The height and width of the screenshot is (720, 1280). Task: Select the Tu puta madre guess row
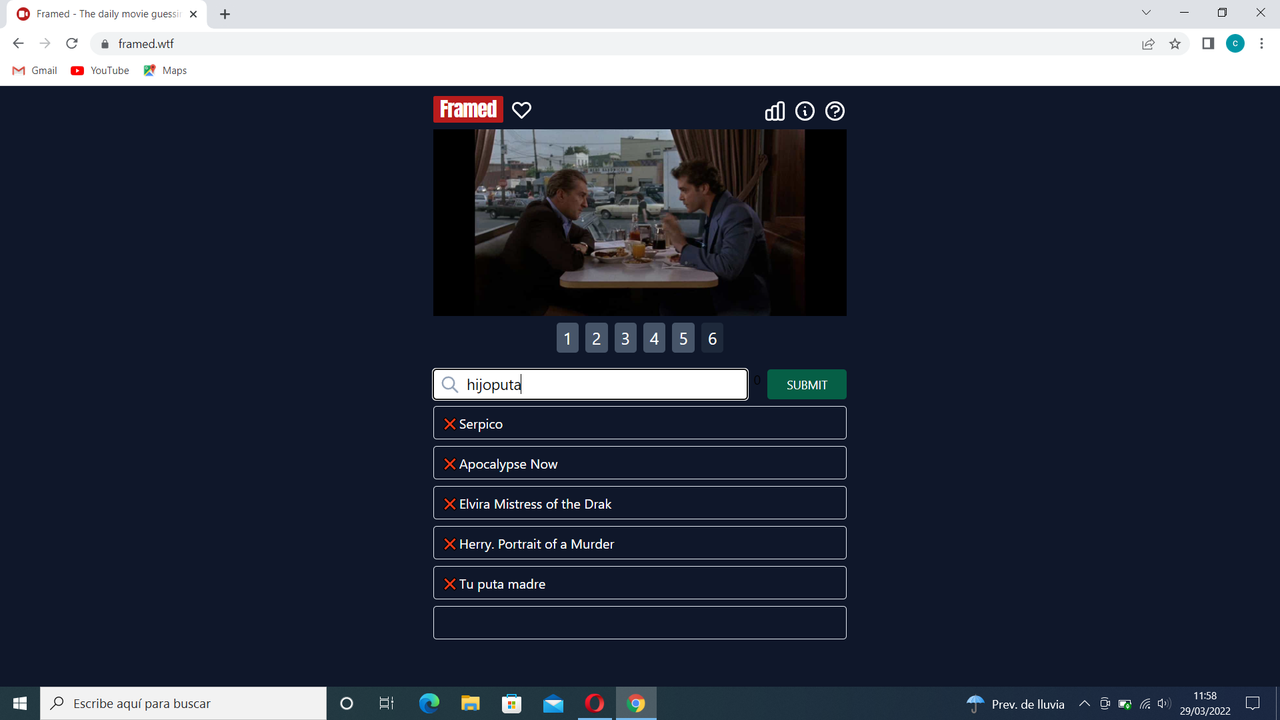(x=640, y=583)
